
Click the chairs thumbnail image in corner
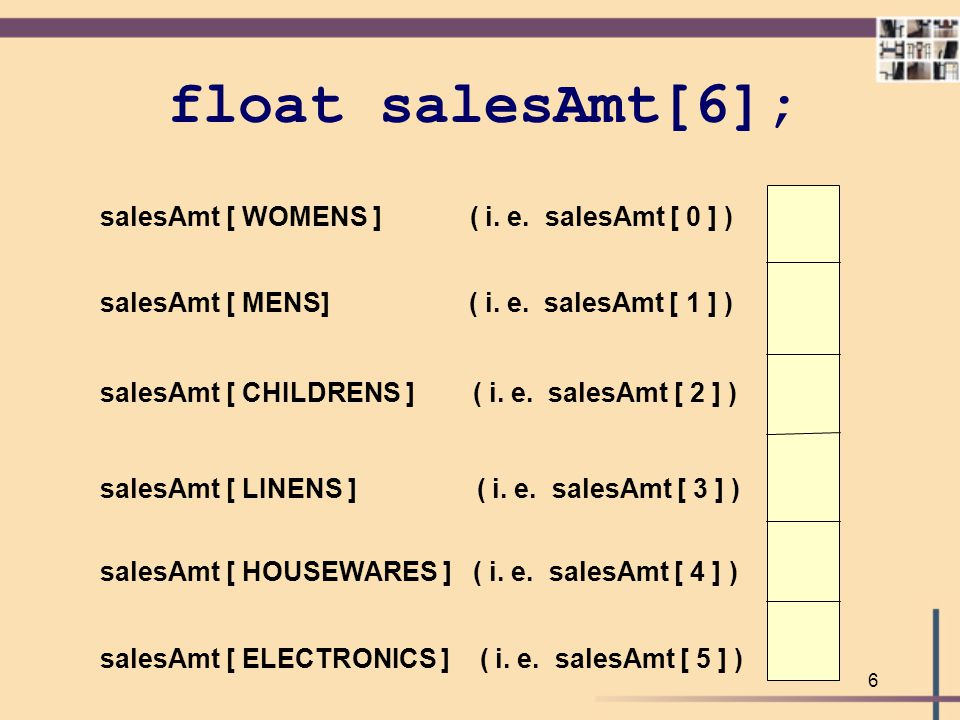(x=918, y=50)
